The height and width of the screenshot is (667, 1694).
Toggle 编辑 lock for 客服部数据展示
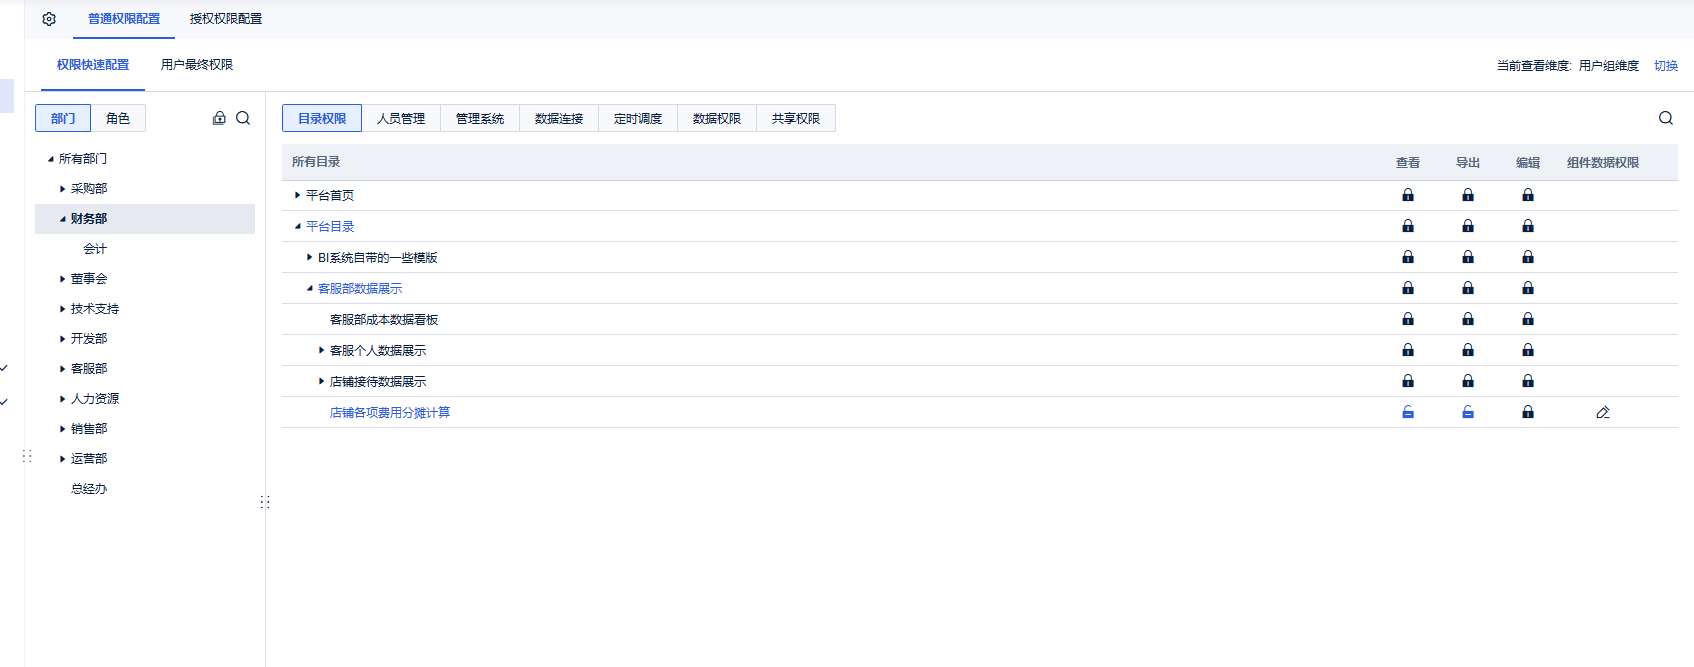pyautogui.click(x=1528, y=288)
